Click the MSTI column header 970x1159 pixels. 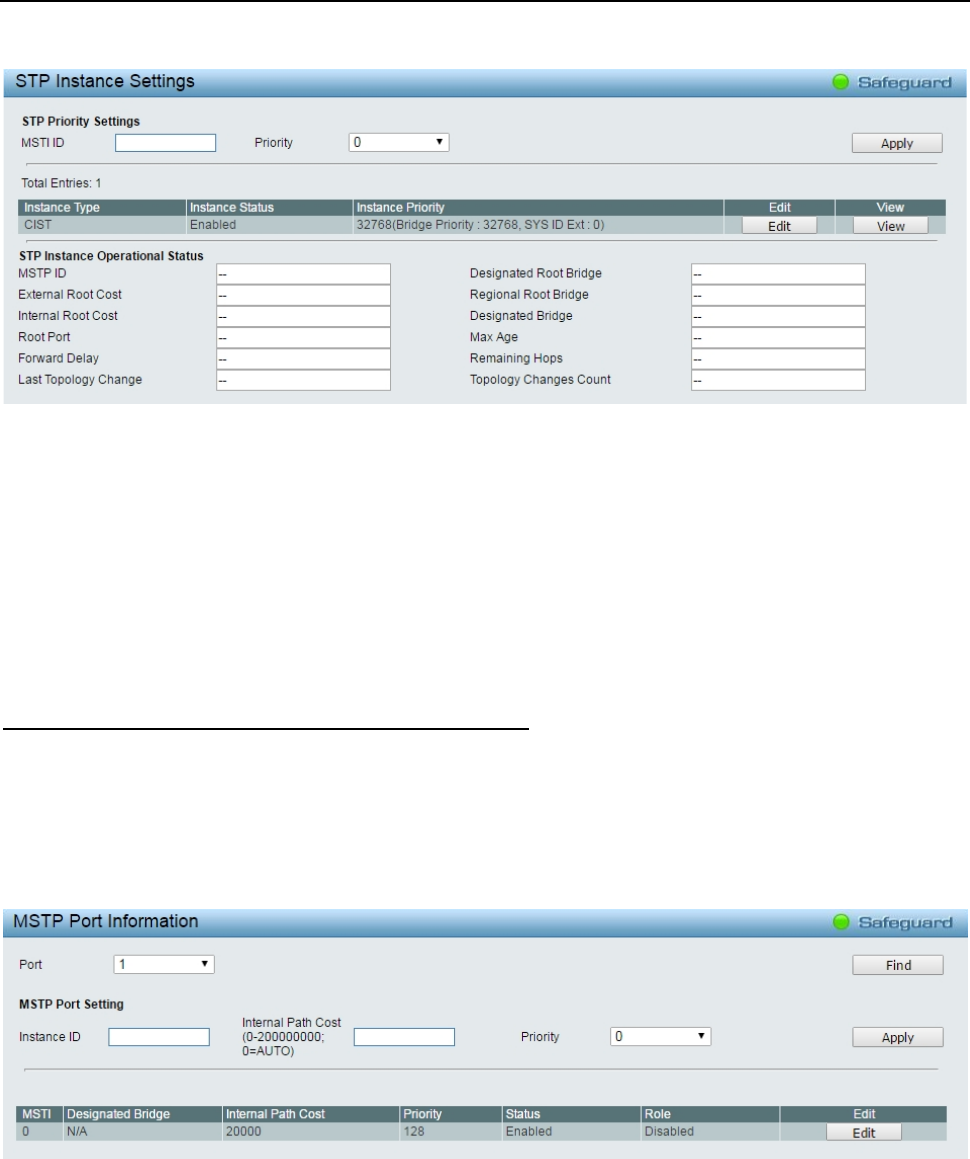tap(40, 1114)
